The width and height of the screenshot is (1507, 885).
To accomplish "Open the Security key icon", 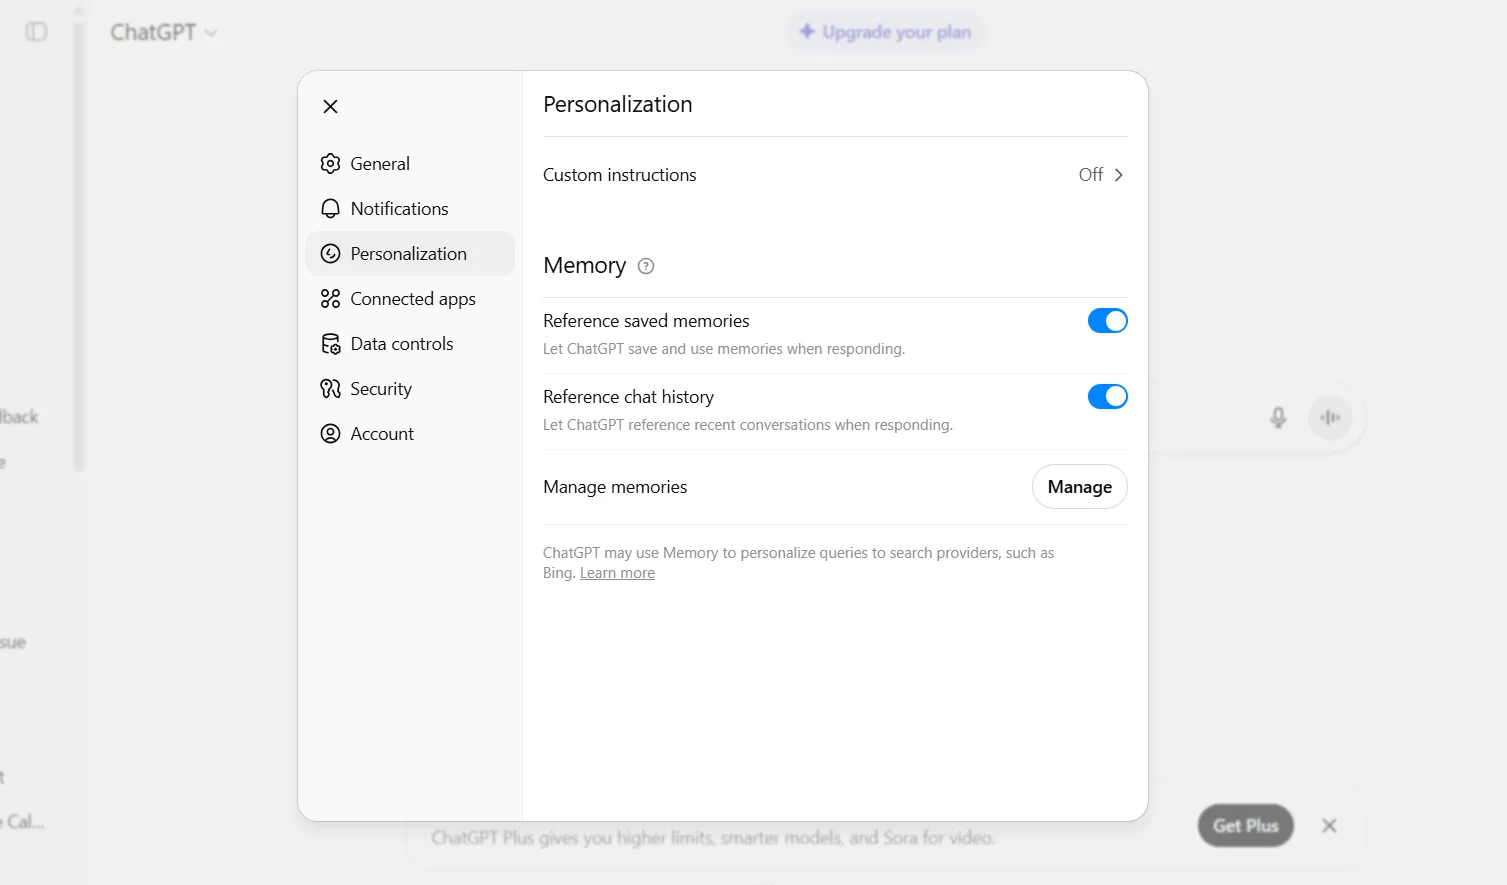I will coord(330,388).
